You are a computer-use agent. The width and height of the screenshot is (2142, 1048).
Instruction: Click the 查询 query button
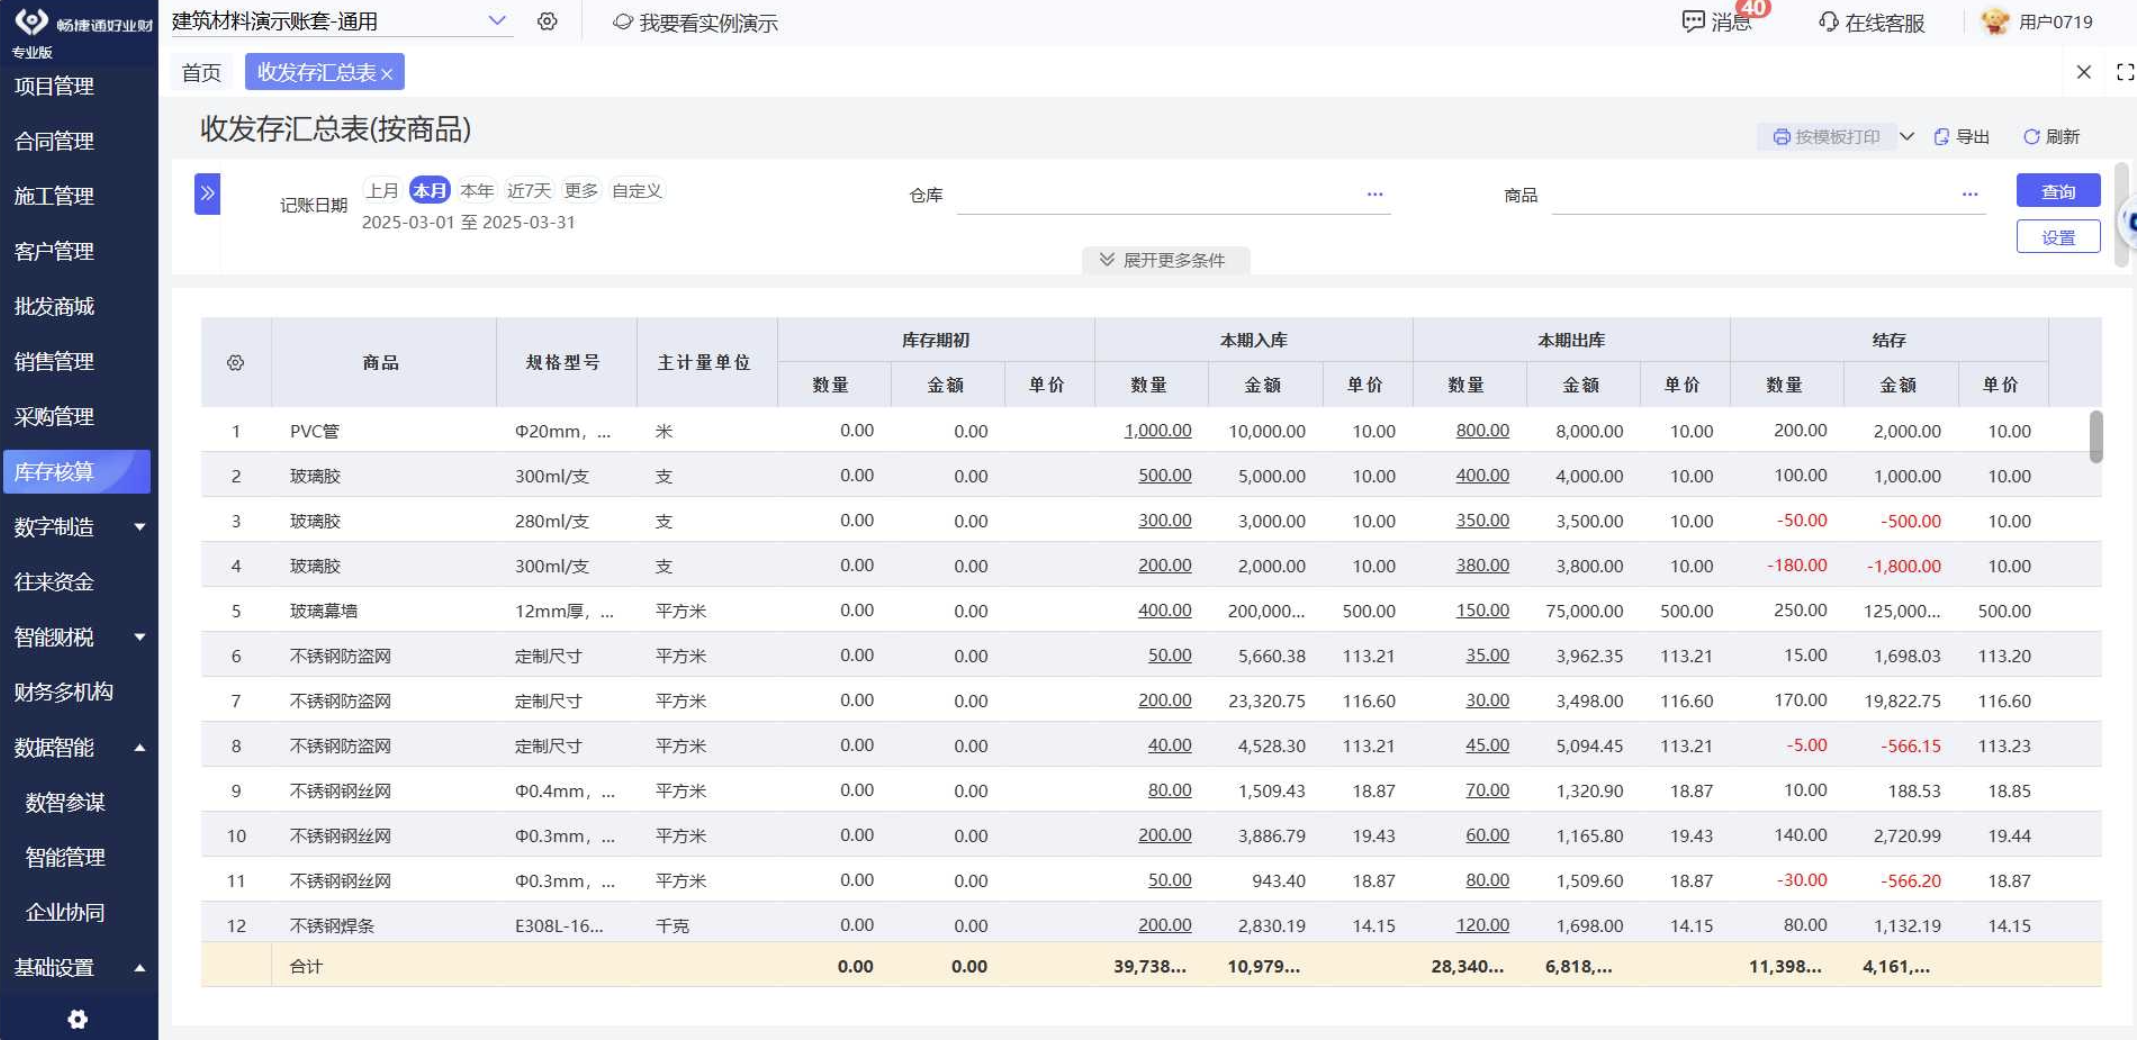tap(2058, 191)
